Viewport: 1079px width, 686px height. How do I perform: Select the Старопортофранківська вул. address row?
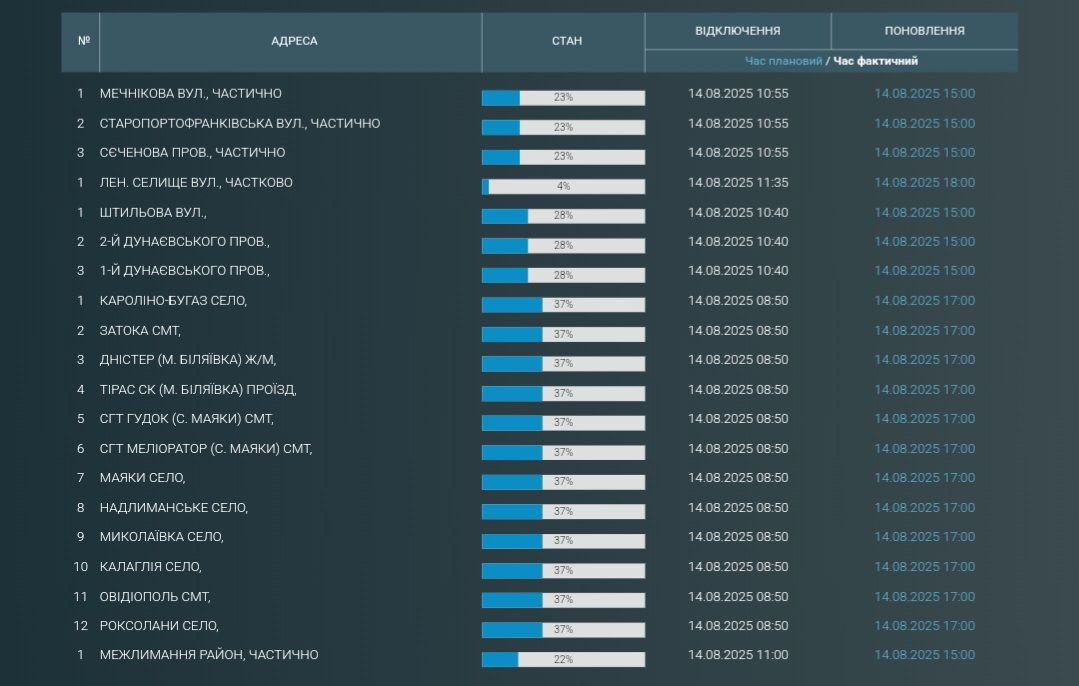point(240,124)
